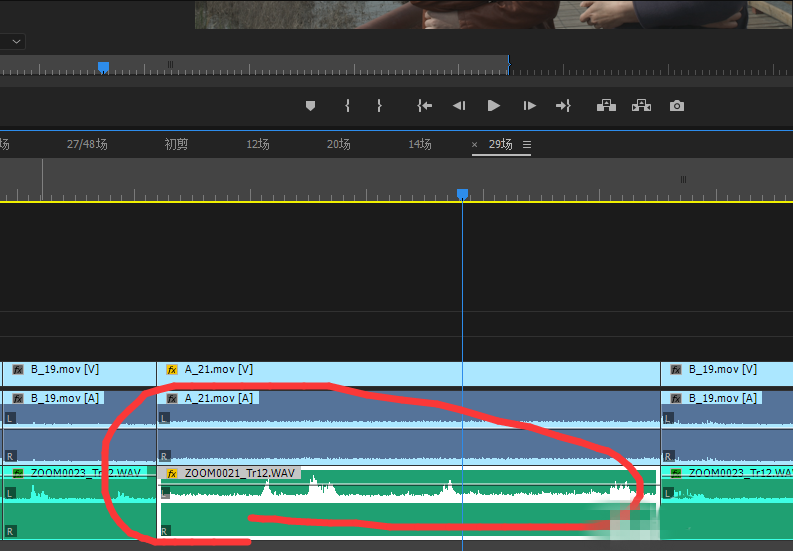Step back one frame
Image resolution: width=793 pixels, height=551 pixels.
click(459, 106)
